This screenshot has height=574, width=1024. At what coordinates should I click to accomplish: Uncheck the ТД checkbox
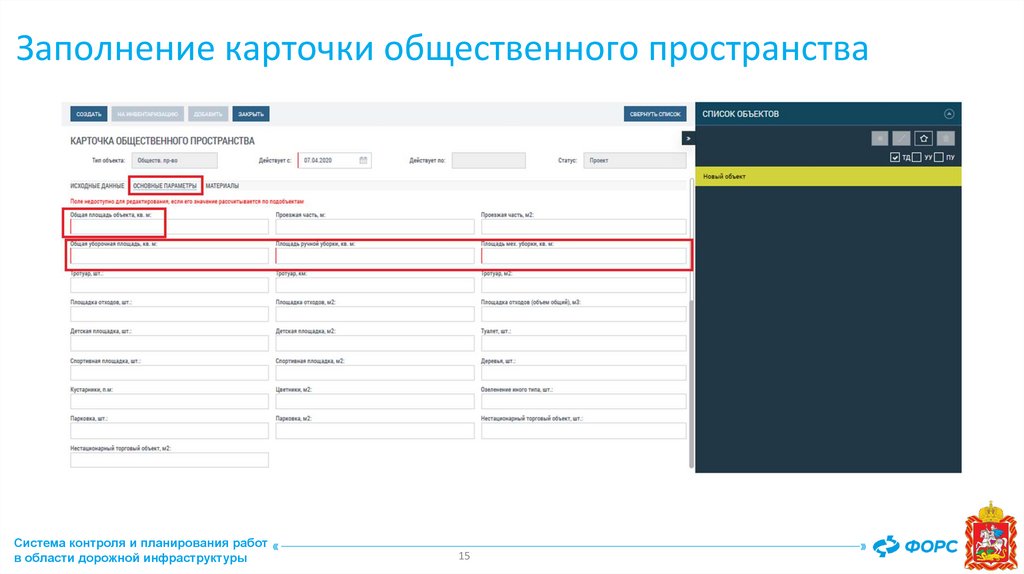[x=895, y=157]
